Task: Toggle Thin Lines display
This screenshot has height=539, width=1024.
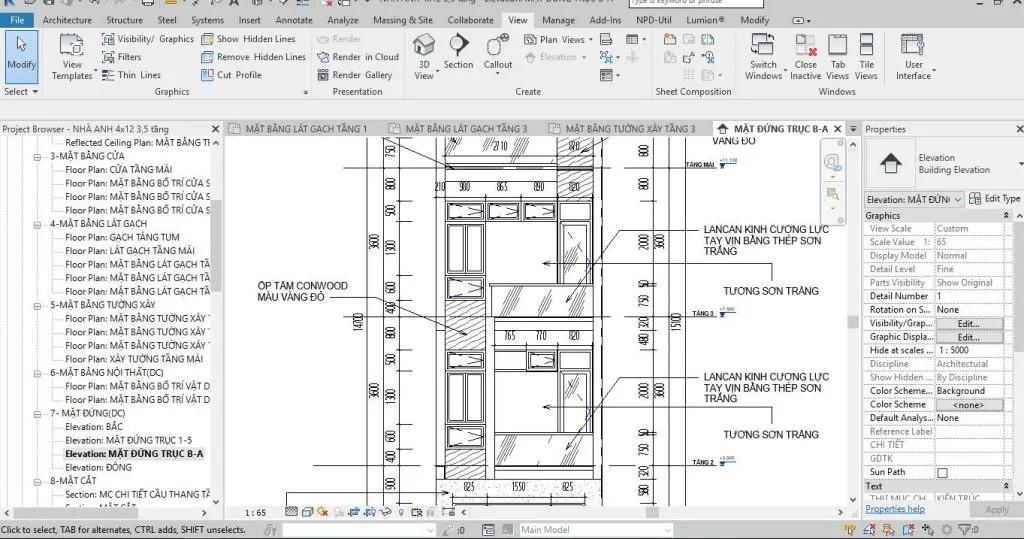Action: [x=132, y=74]
